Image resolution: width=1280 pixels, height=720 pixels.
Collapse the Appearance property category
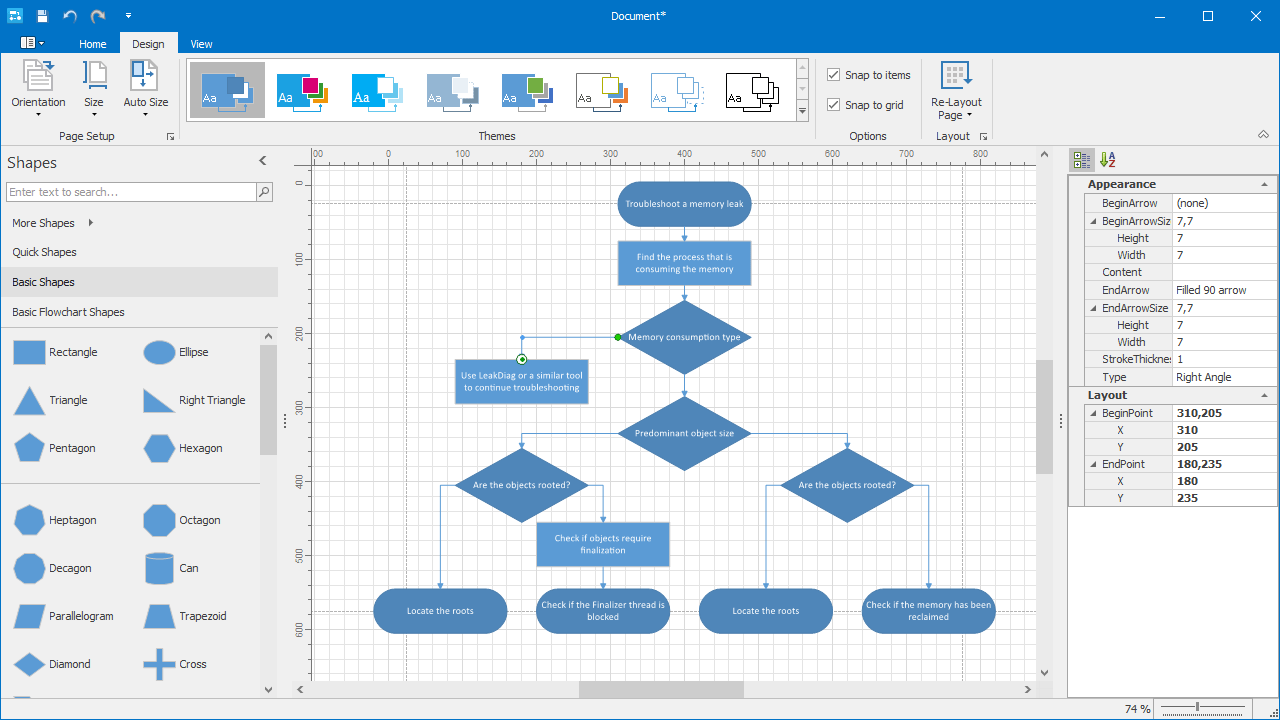tap(1264, 185)
